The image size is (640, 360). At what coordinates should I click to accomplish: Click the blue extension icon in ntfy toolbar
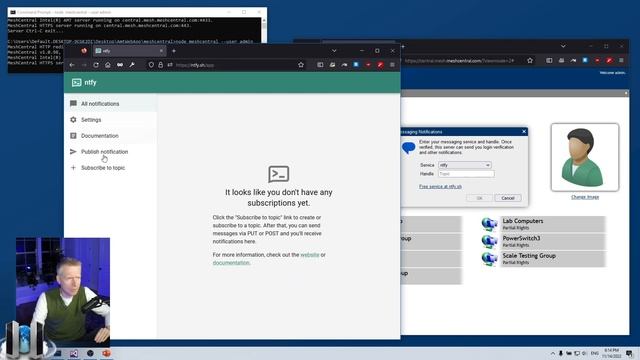(356, 65)
